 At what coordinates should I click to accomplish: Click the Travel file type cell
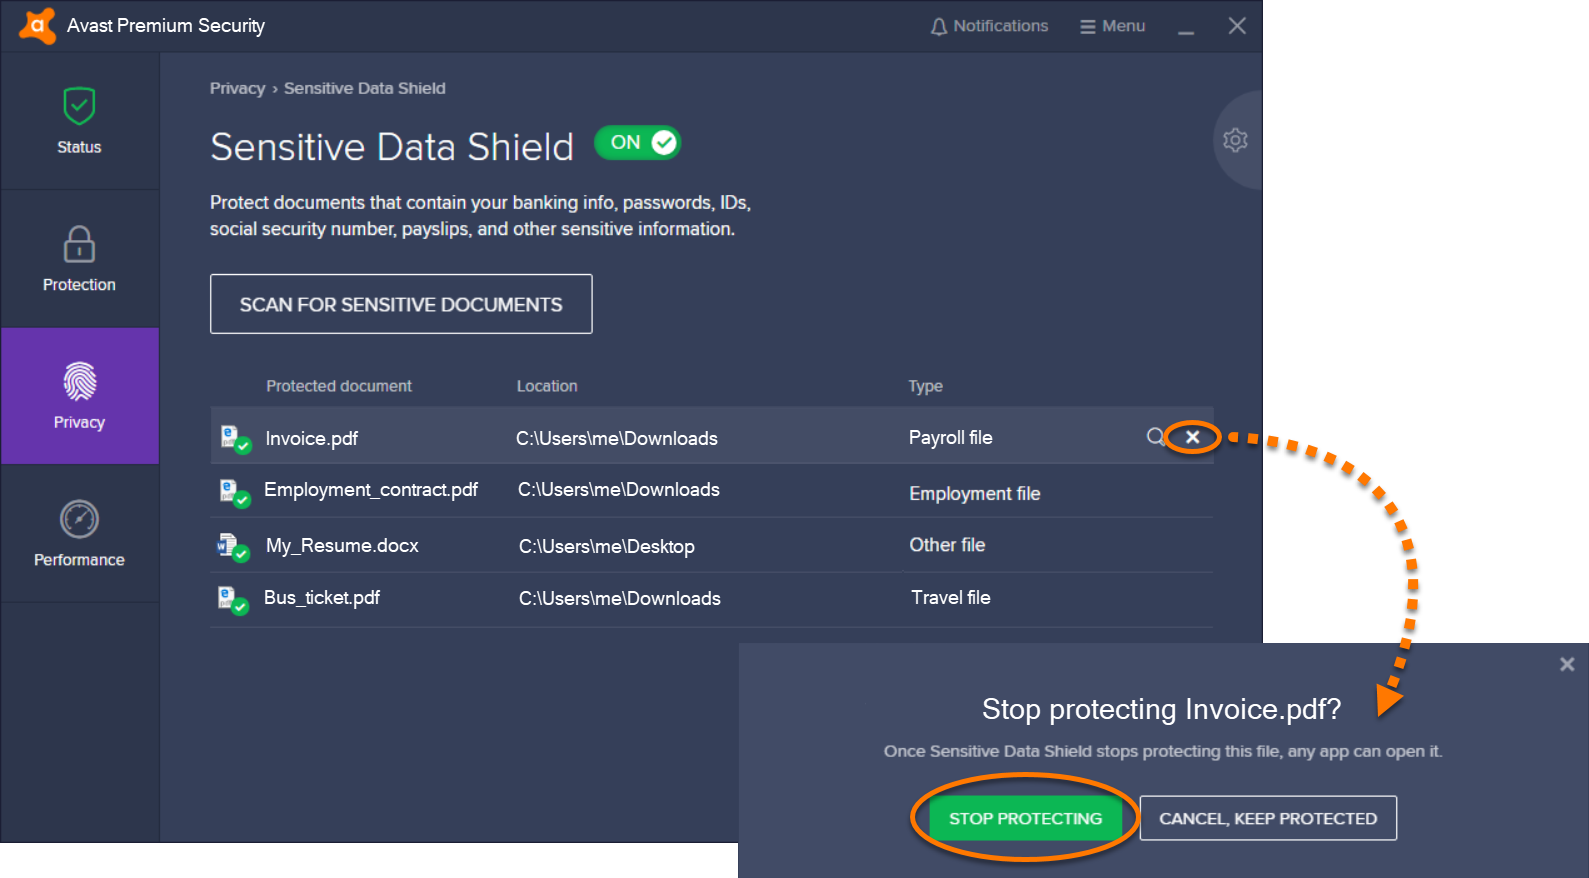click(x=950, y=597)
